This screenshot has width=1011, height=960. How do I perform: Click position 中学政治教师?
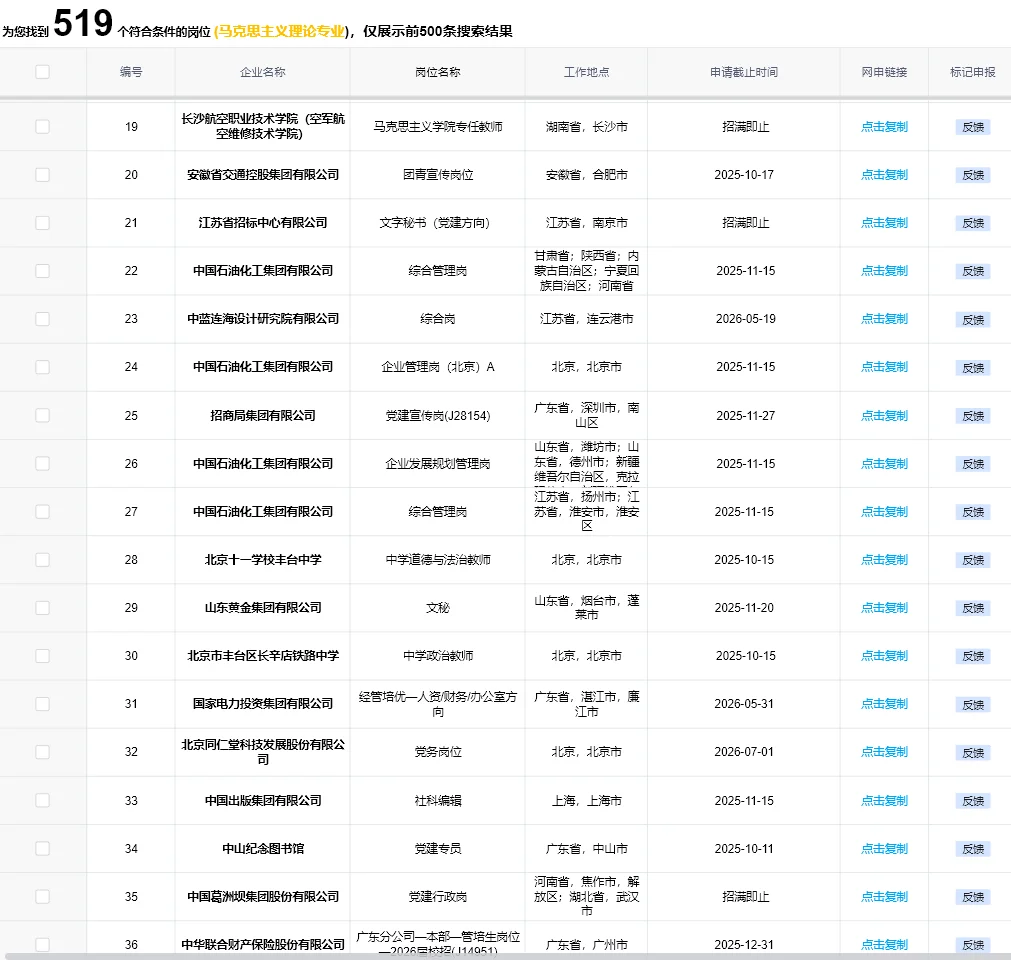[x=438, y=656]
